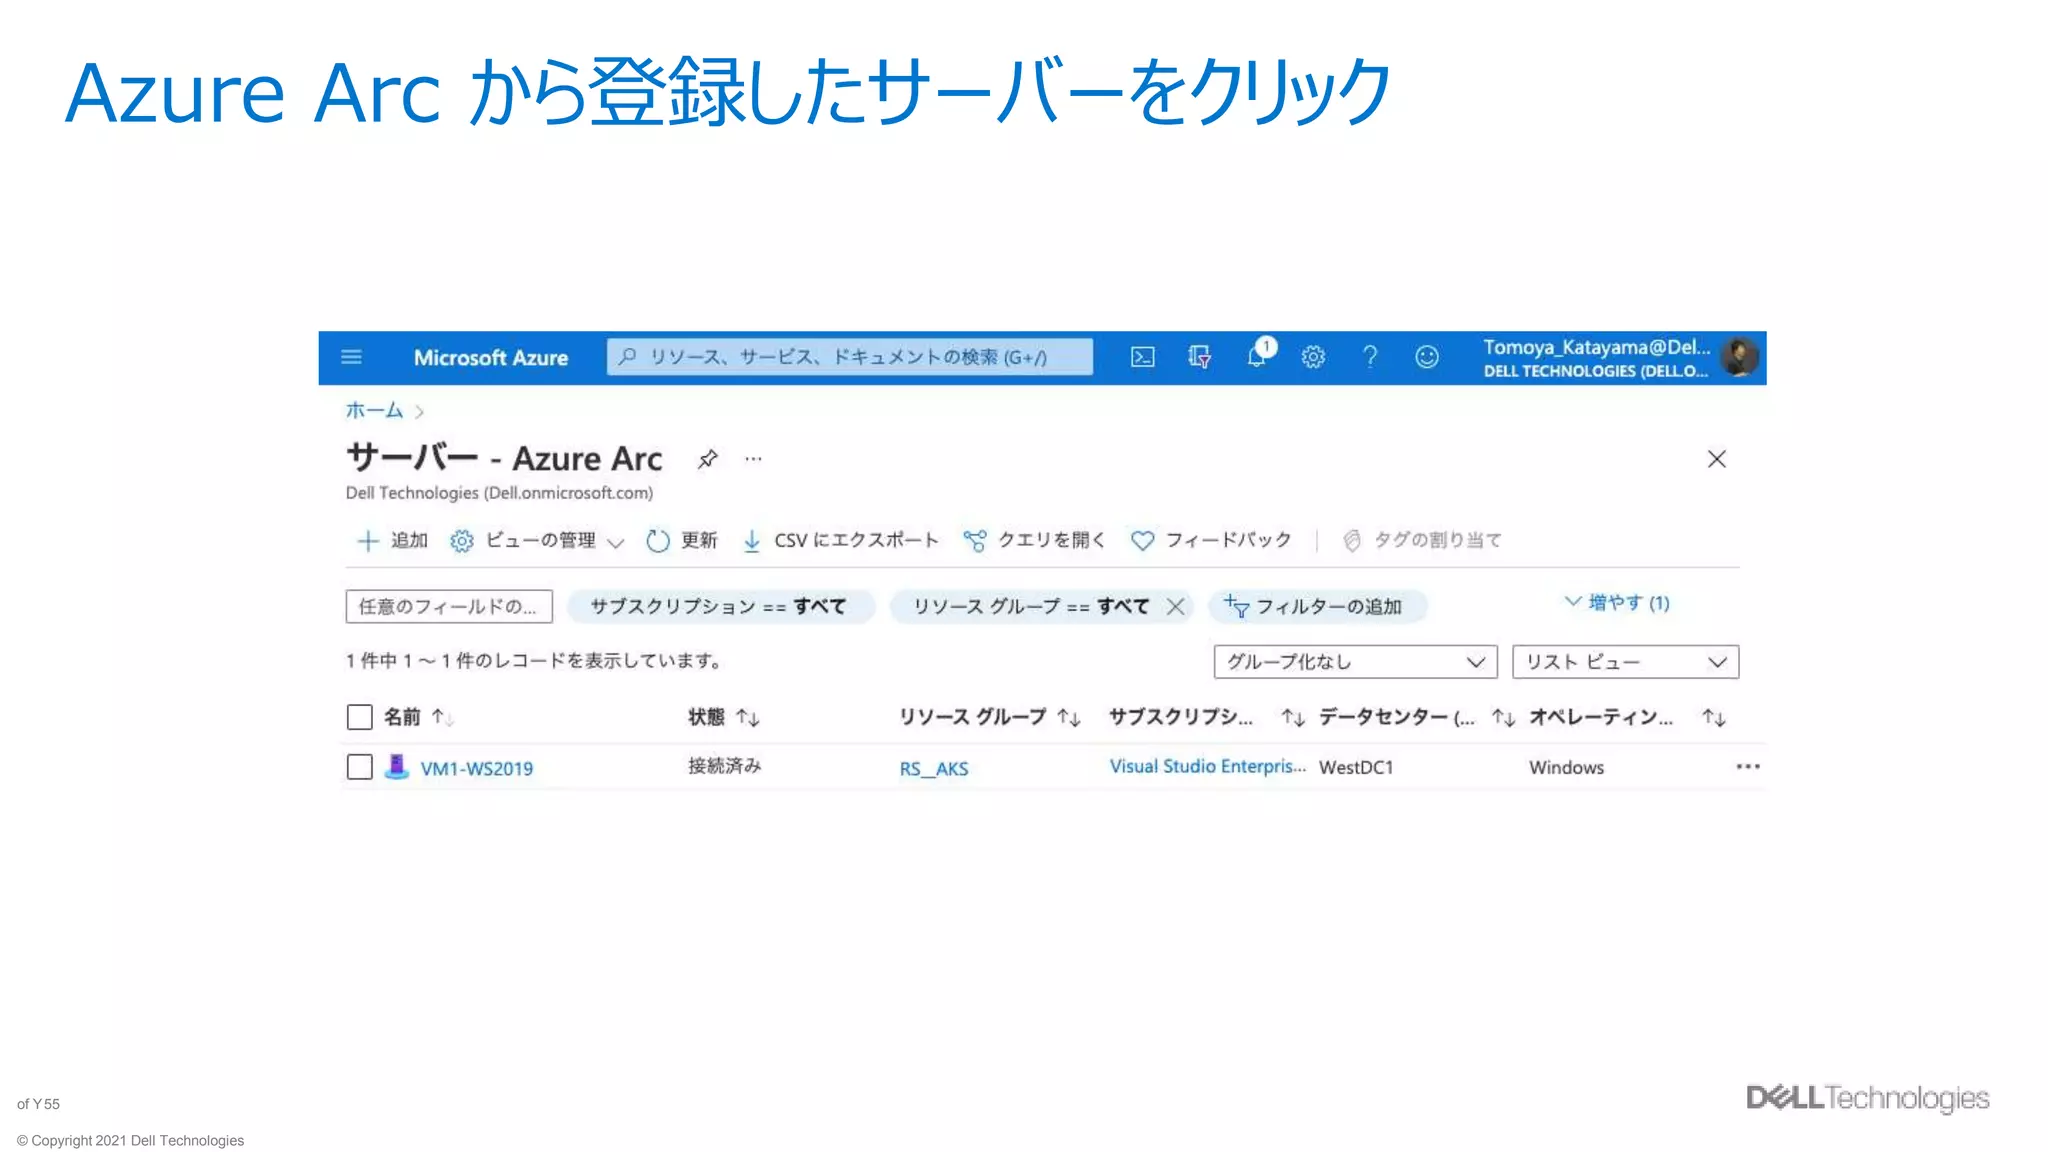Click the フィードバック heart button
Screen dimensions: 2048x1152
tap(1211, 541)
